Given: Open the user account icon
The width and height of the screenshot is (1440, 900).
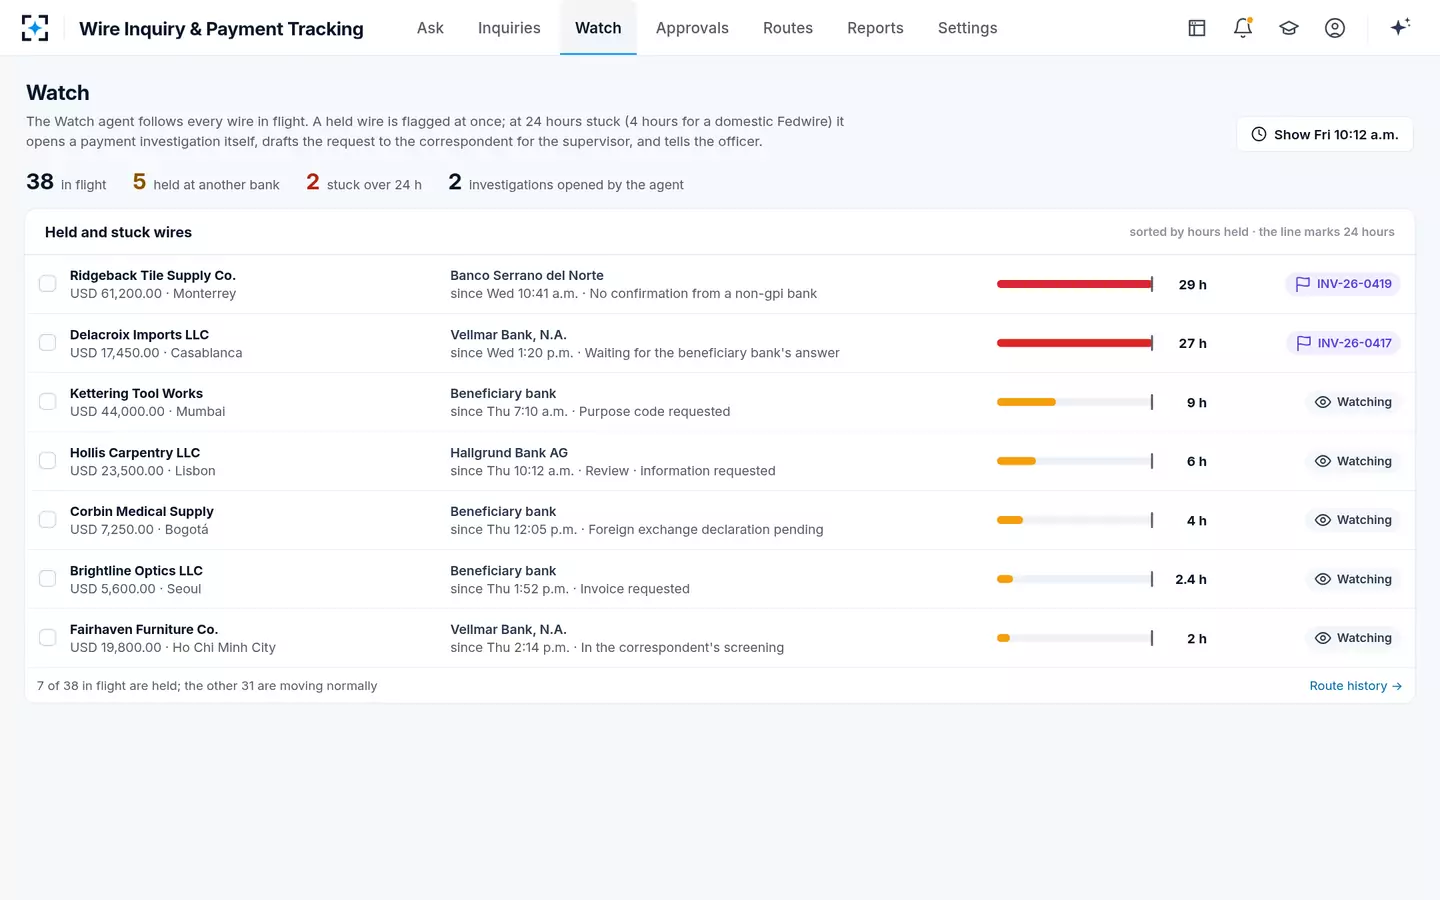Looking at the screenshot, I should [x=1335, y=28].
